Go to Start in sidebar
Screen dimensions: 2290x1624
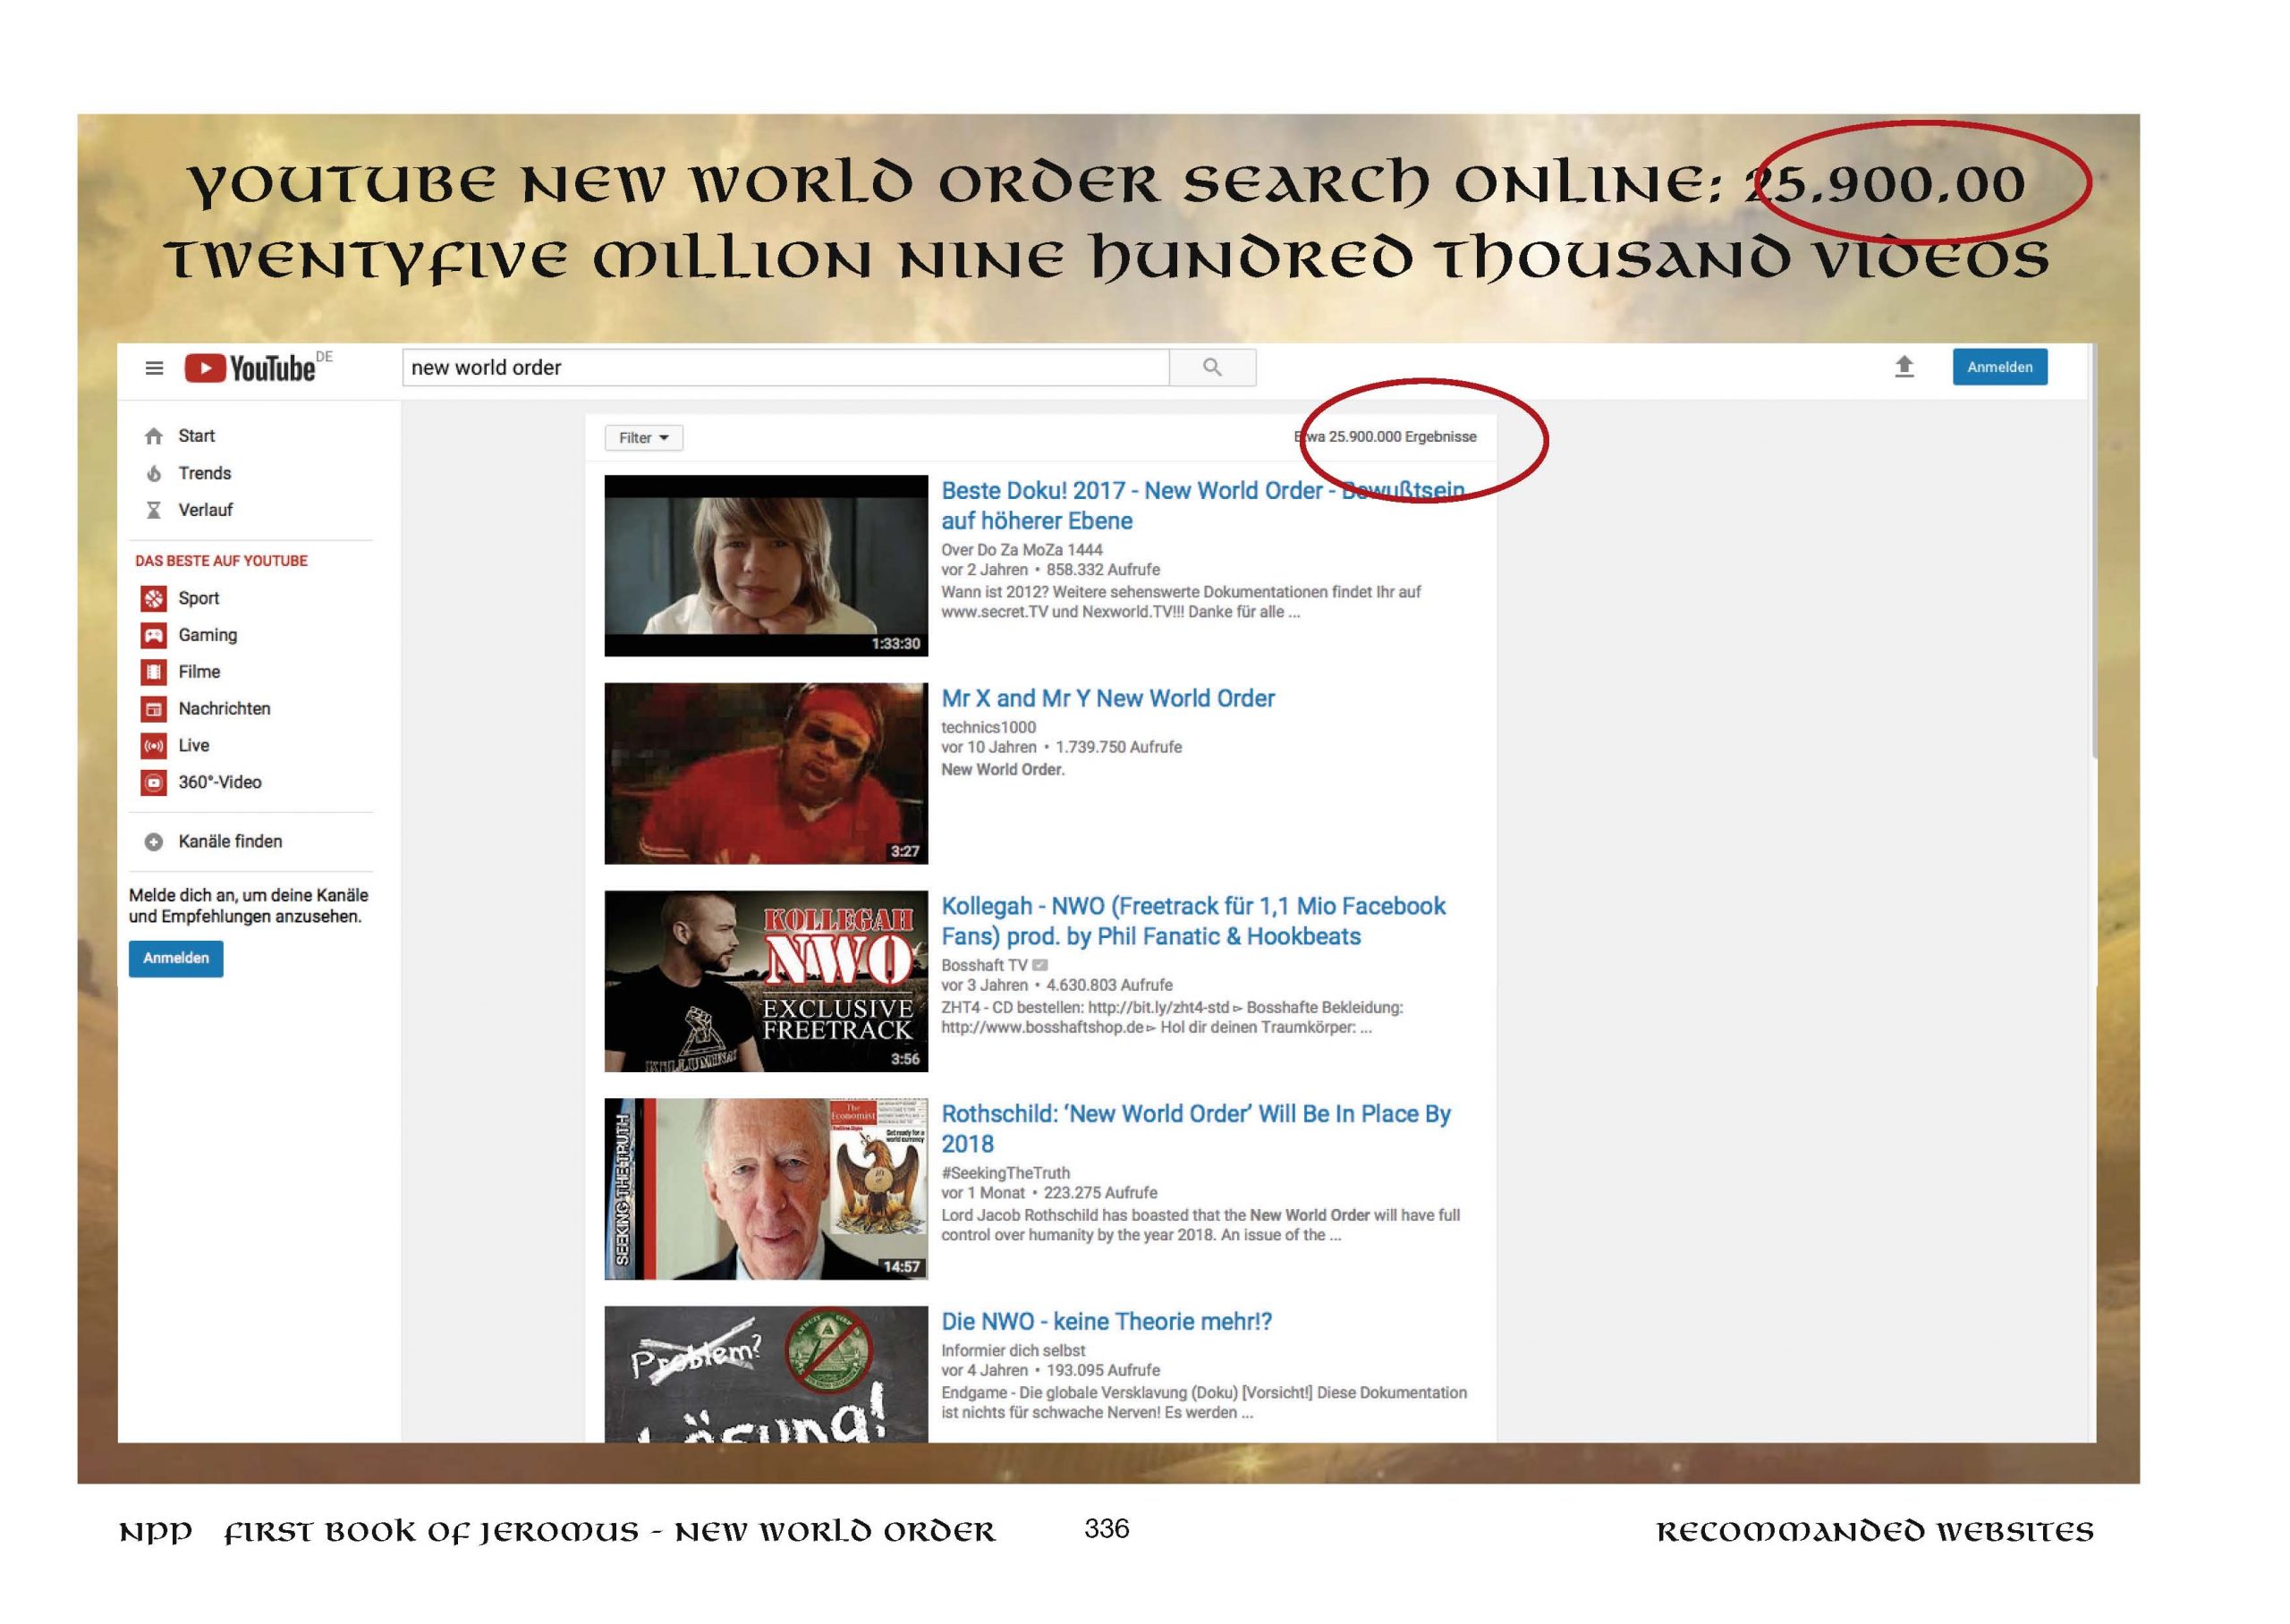pos(196,436)
